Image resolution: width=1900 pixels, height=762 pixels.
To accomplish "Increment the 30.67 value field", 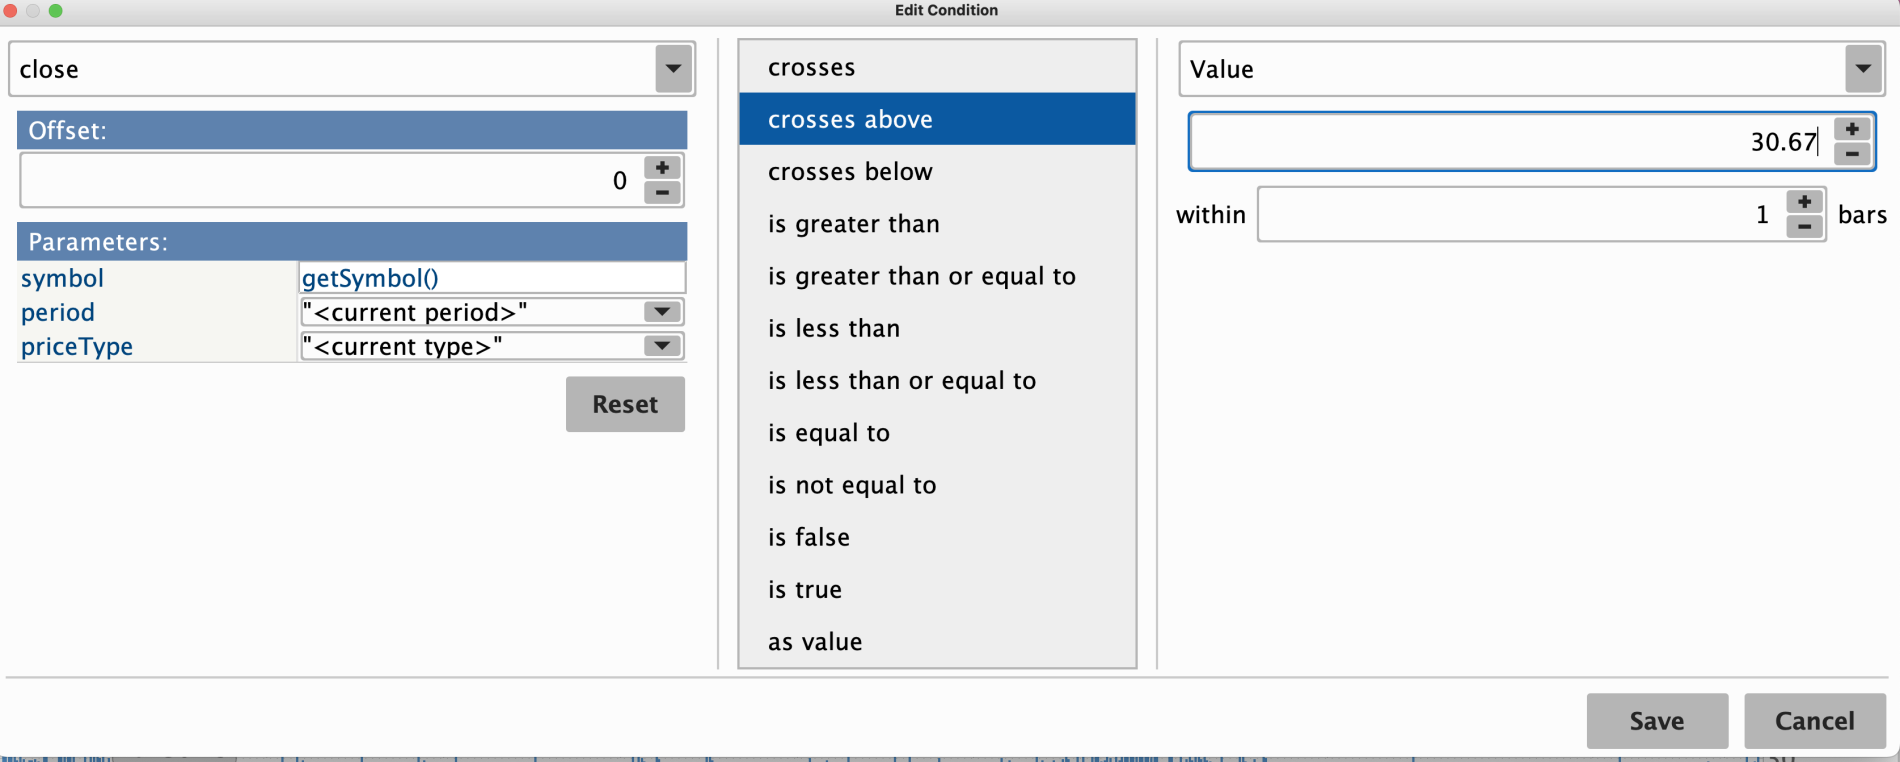I will (1852, 129).
